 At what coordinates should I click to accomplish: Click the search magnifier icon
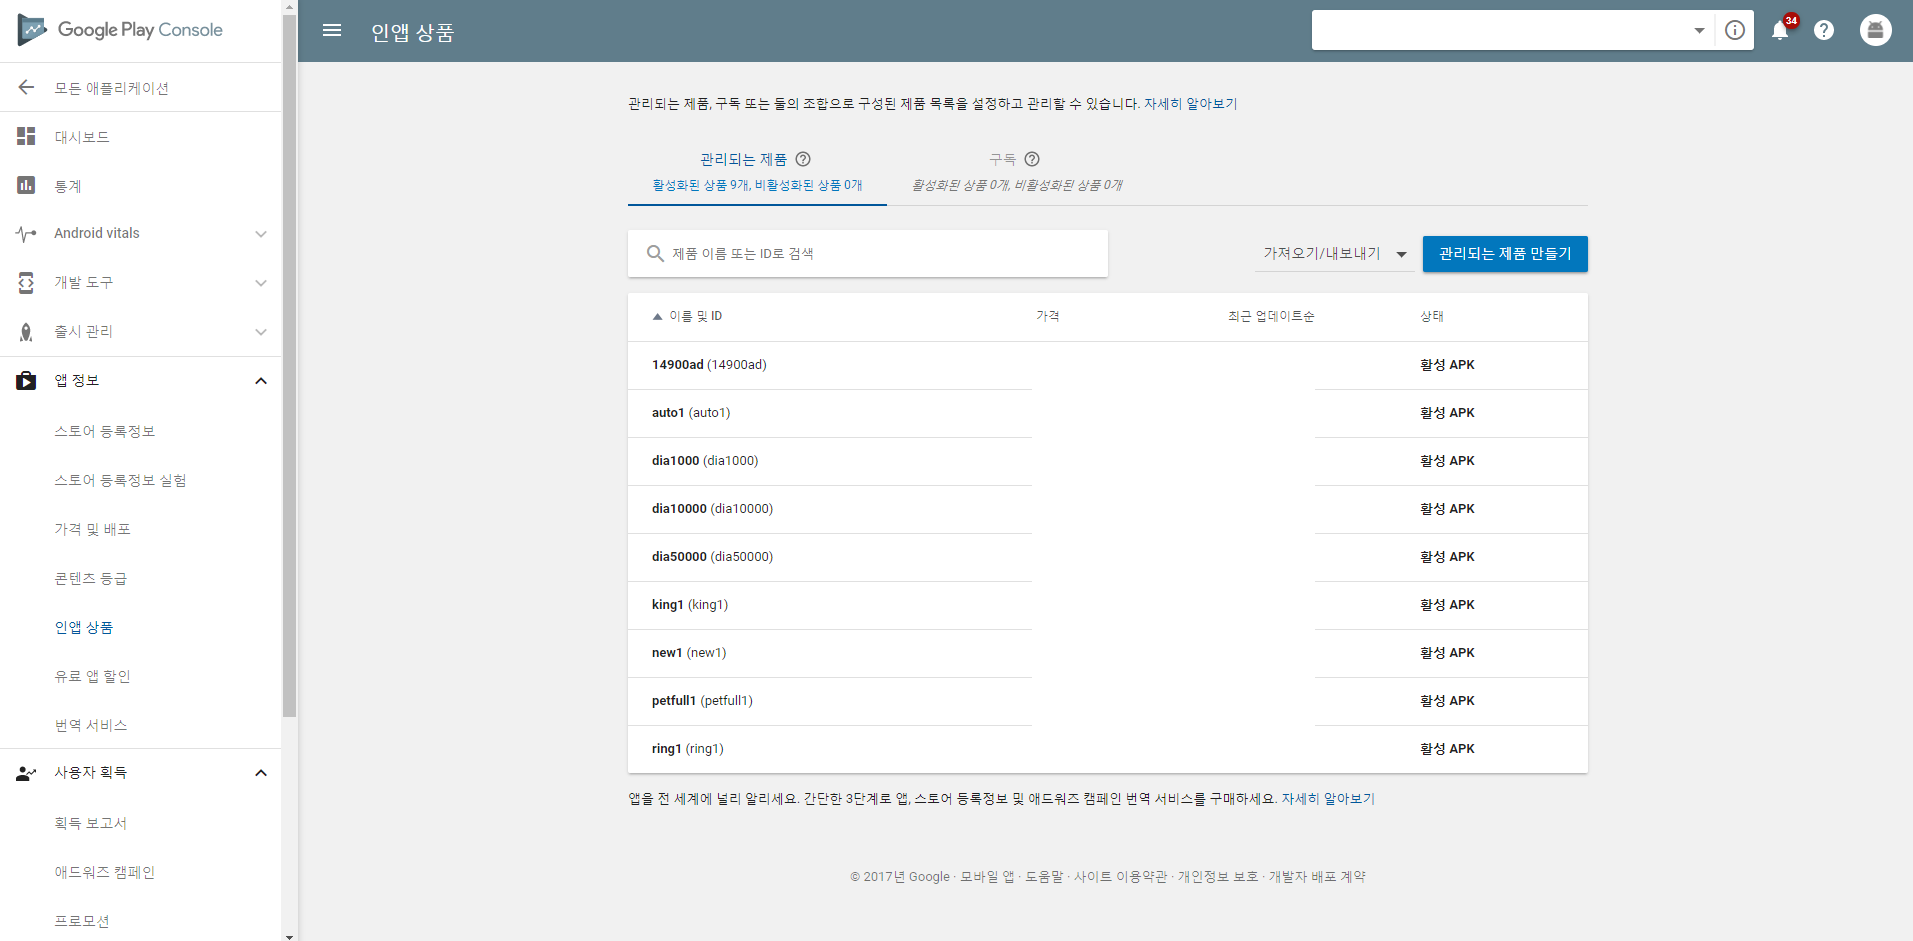tap(655, 254)
